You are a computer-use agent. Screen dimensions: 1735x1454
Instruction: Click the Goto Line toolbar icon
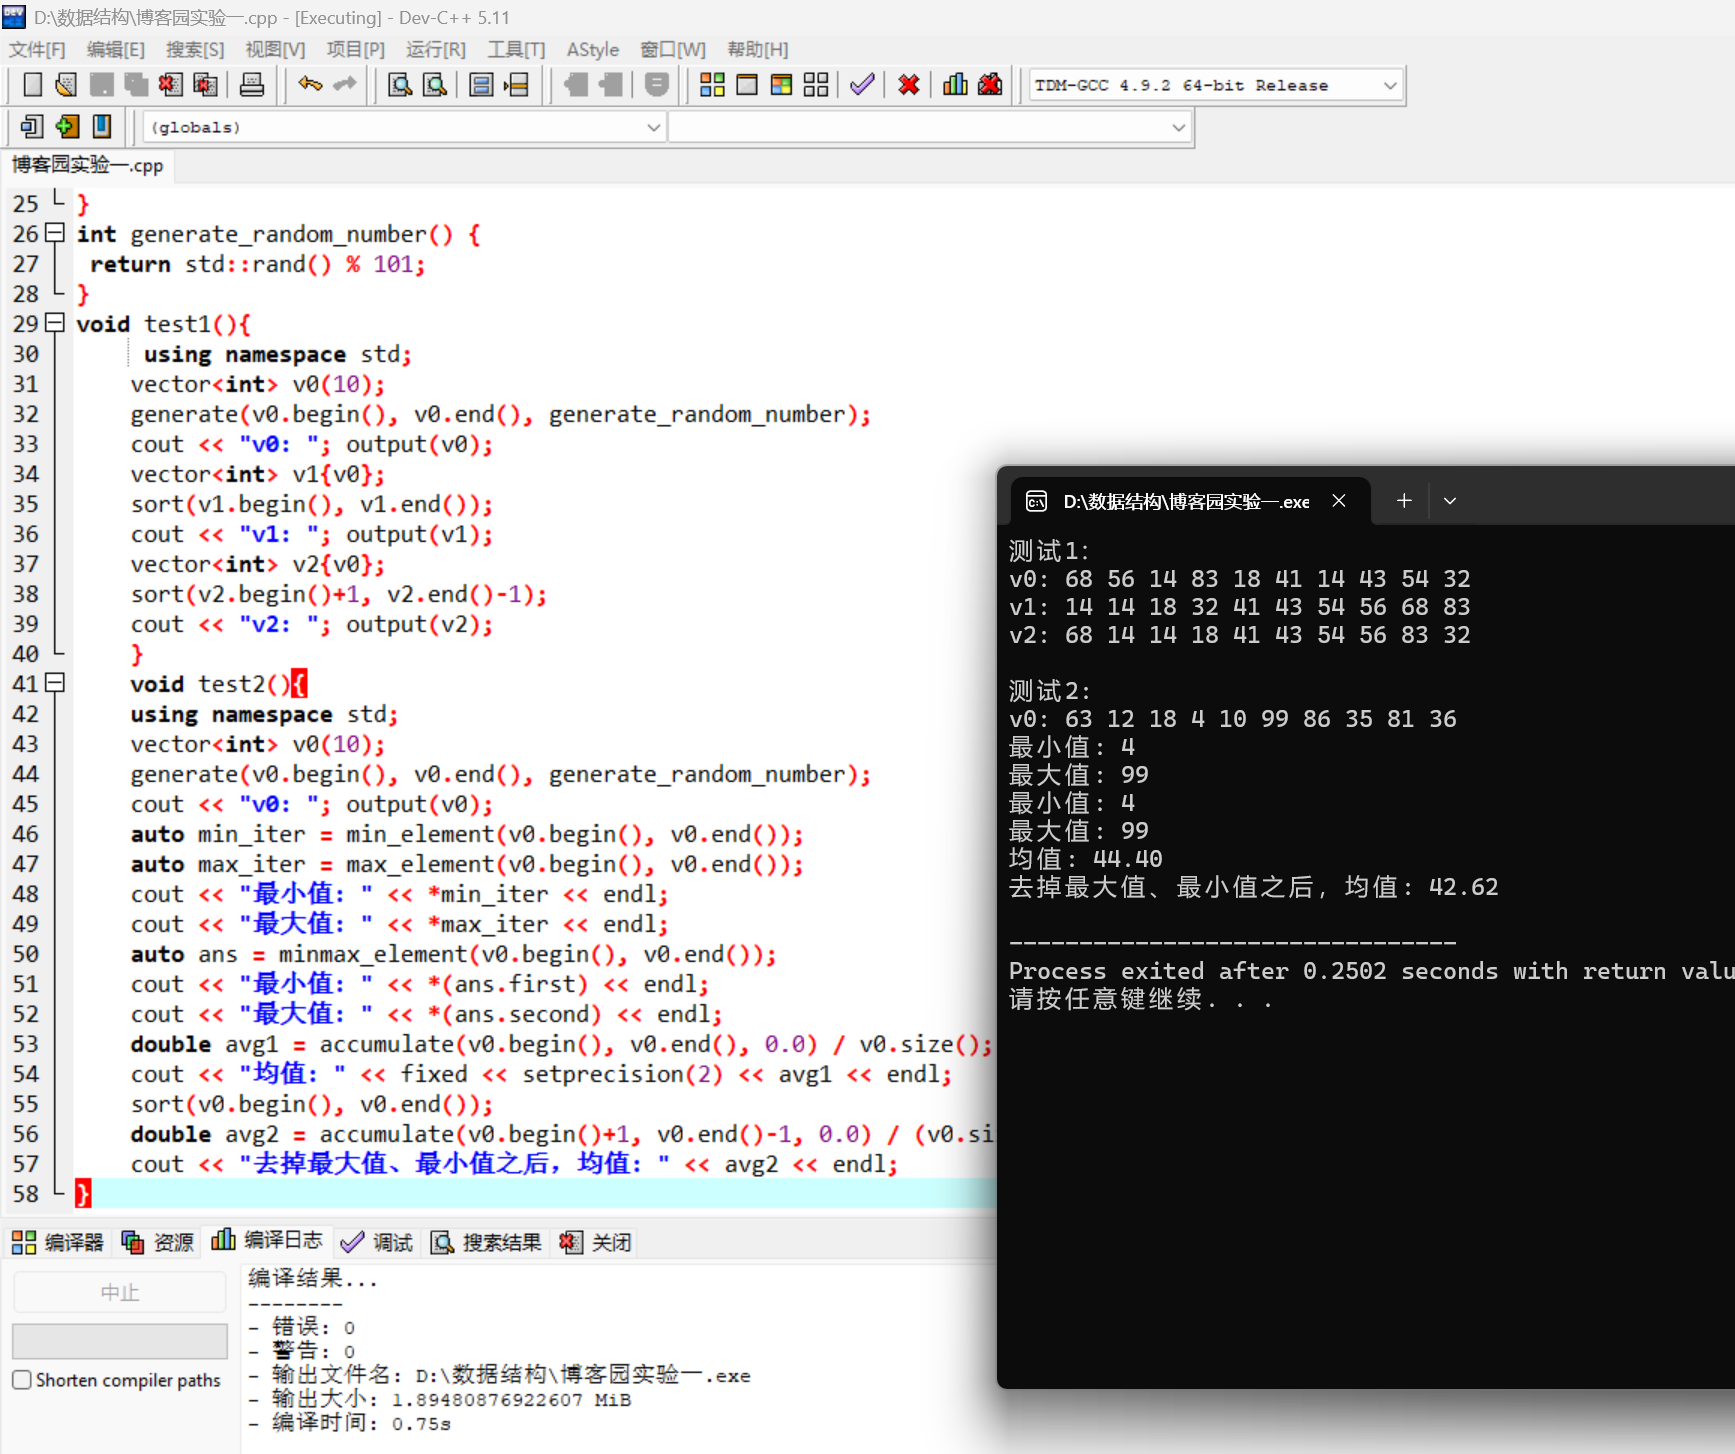click(516, 85)
